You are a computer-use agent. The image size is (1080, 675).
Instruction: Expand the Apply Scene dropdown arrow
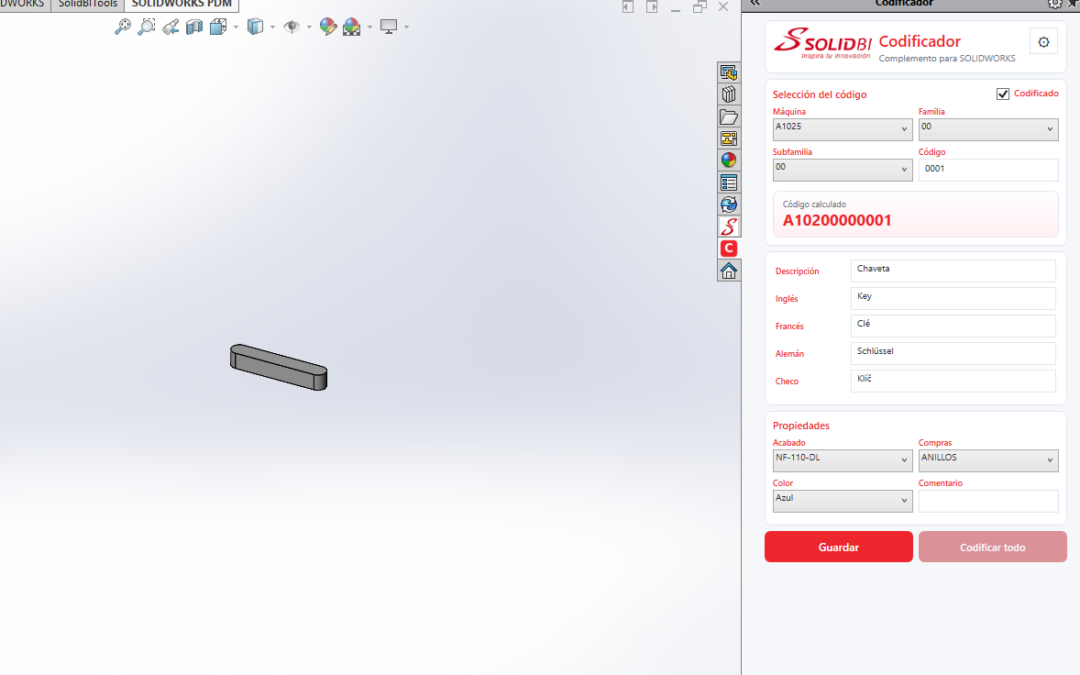pos(370,28)
